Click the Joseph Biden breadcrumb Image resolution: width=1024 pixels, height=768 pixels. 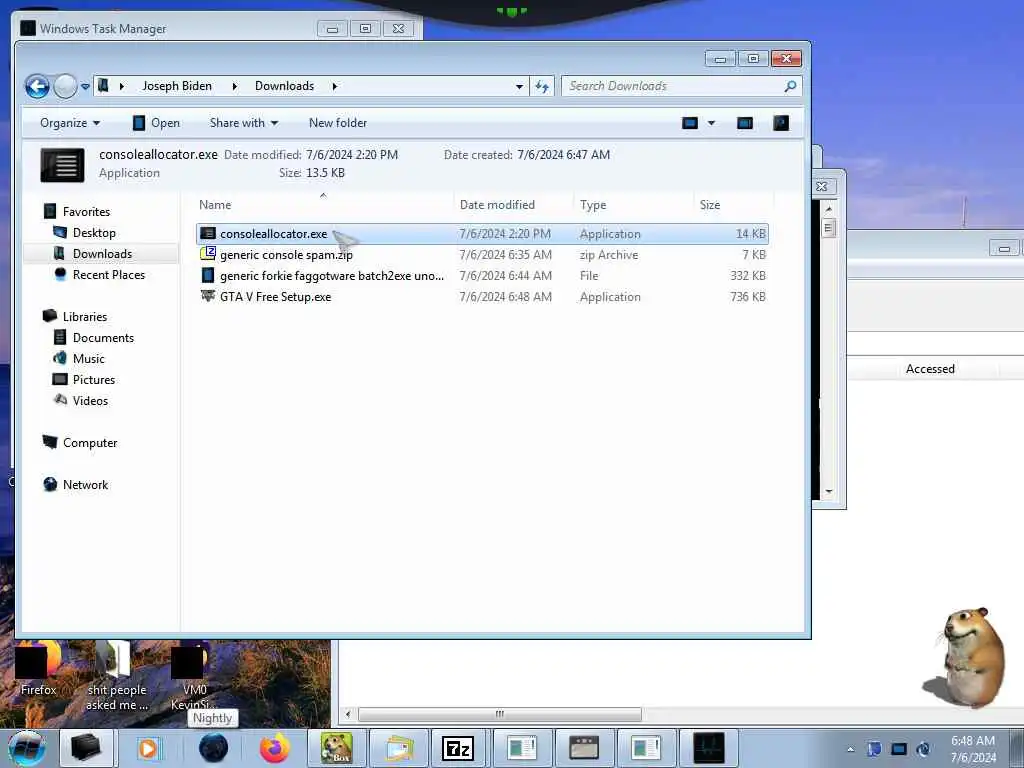(177, 86)
